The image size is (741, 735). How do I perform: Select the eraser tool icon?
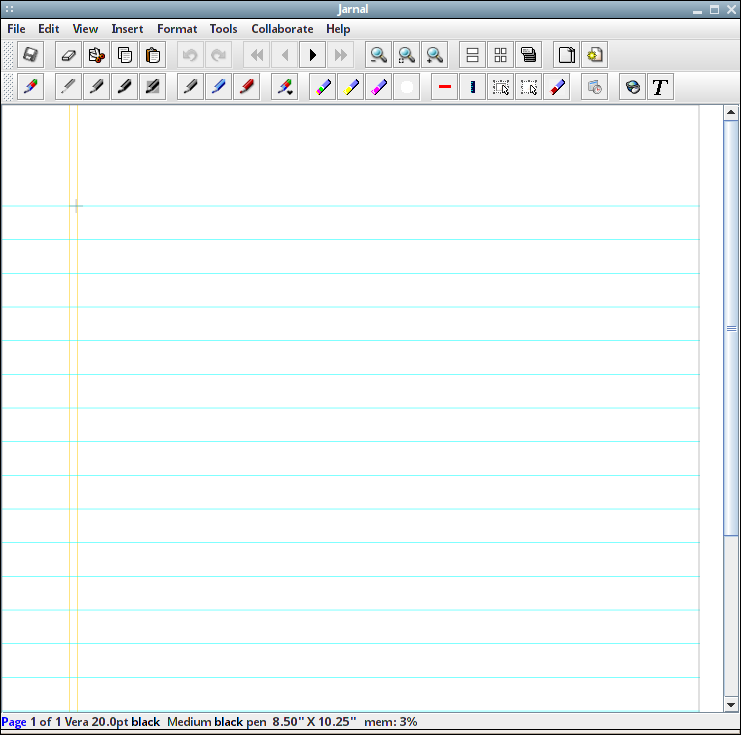(69, 55)
